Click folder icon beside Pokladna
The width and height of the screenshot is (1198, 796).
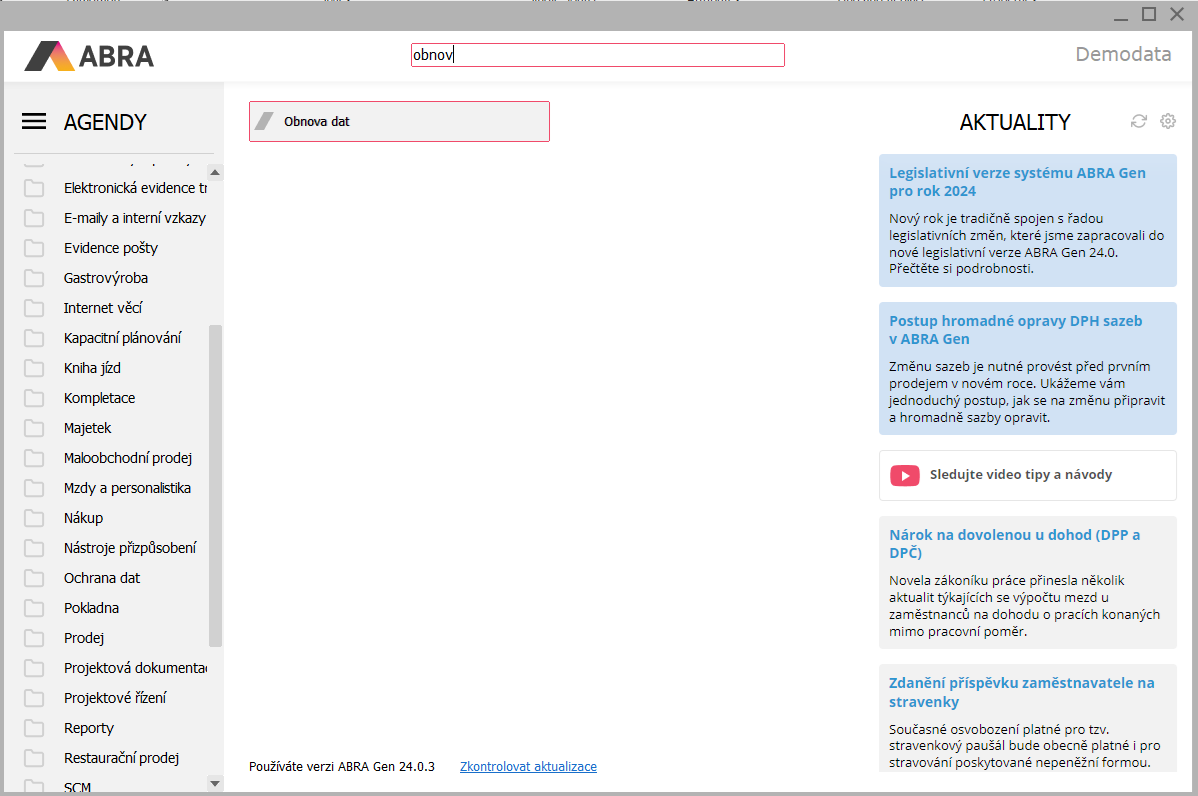point(34,608)
